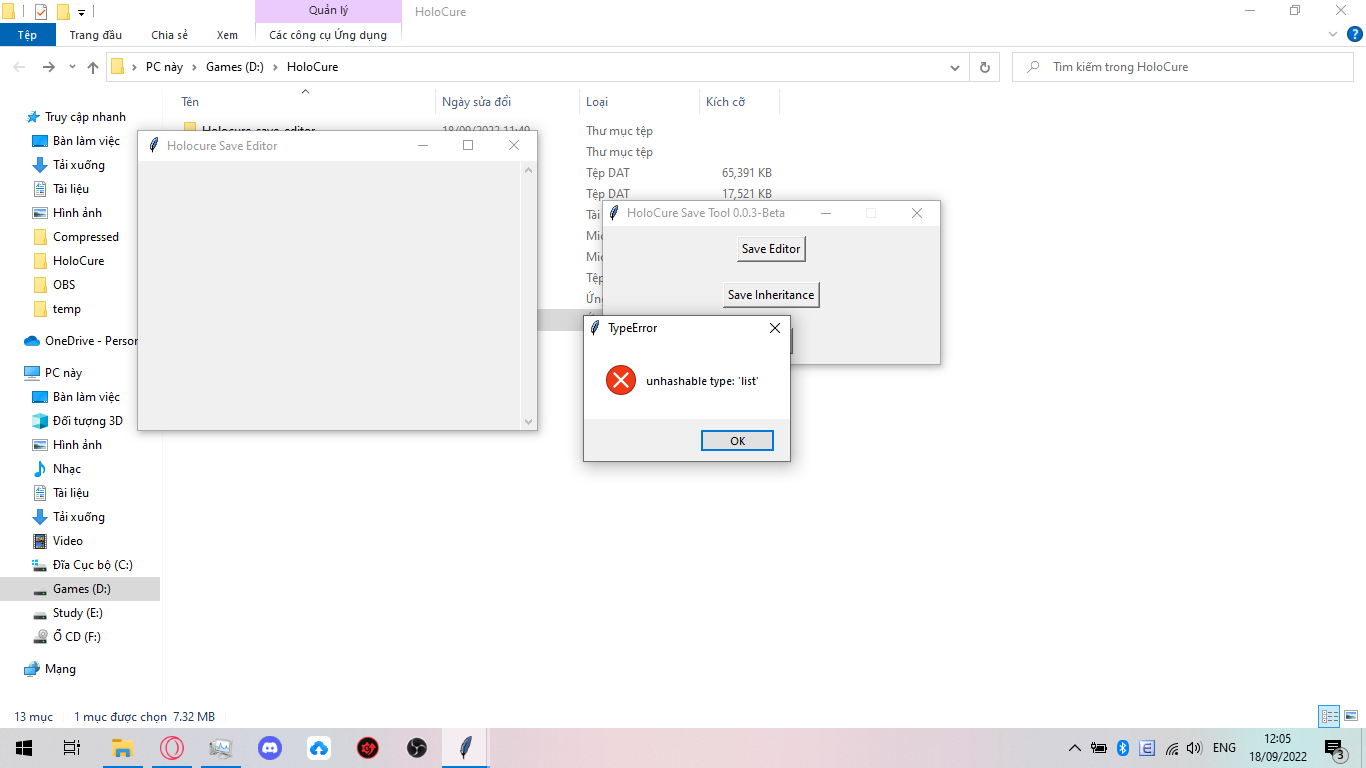1366x768 pixels.
Task: Click inside the Tìm kiếm trong HoloCure search box
Action: pyautogui.click(x=1180, y=66)
